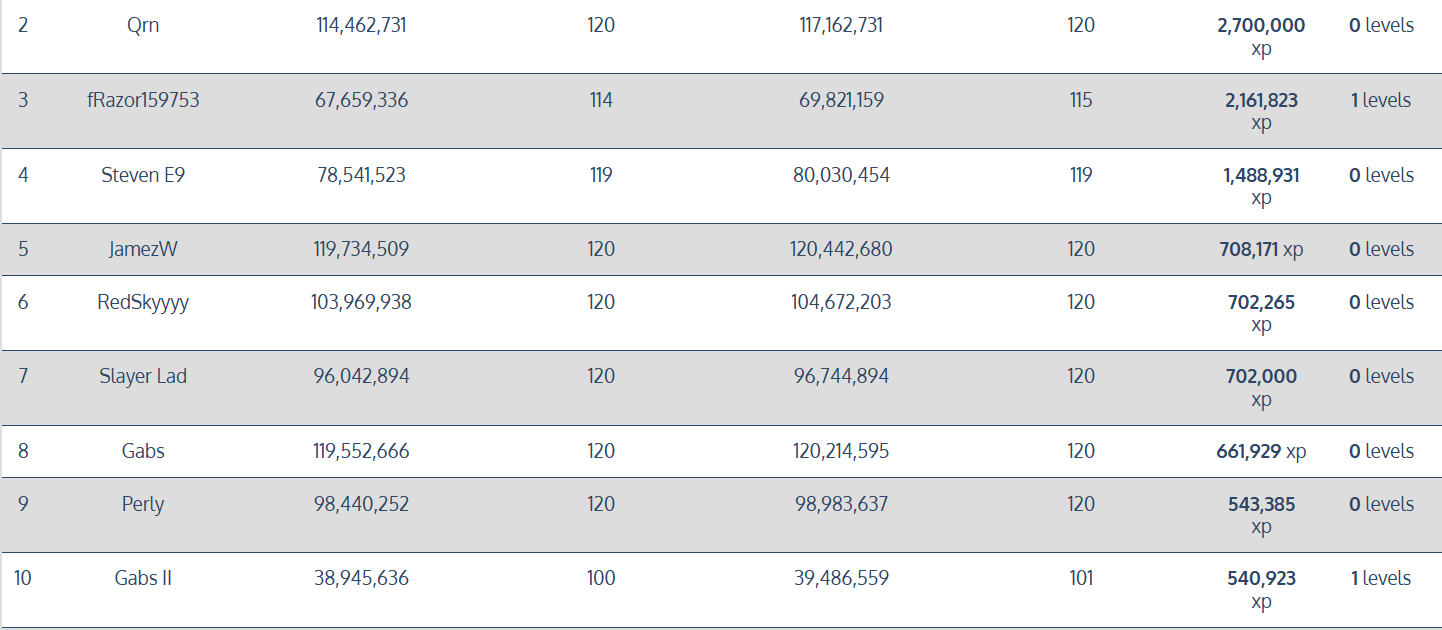Select rank number 10 cell

[23, 578]
